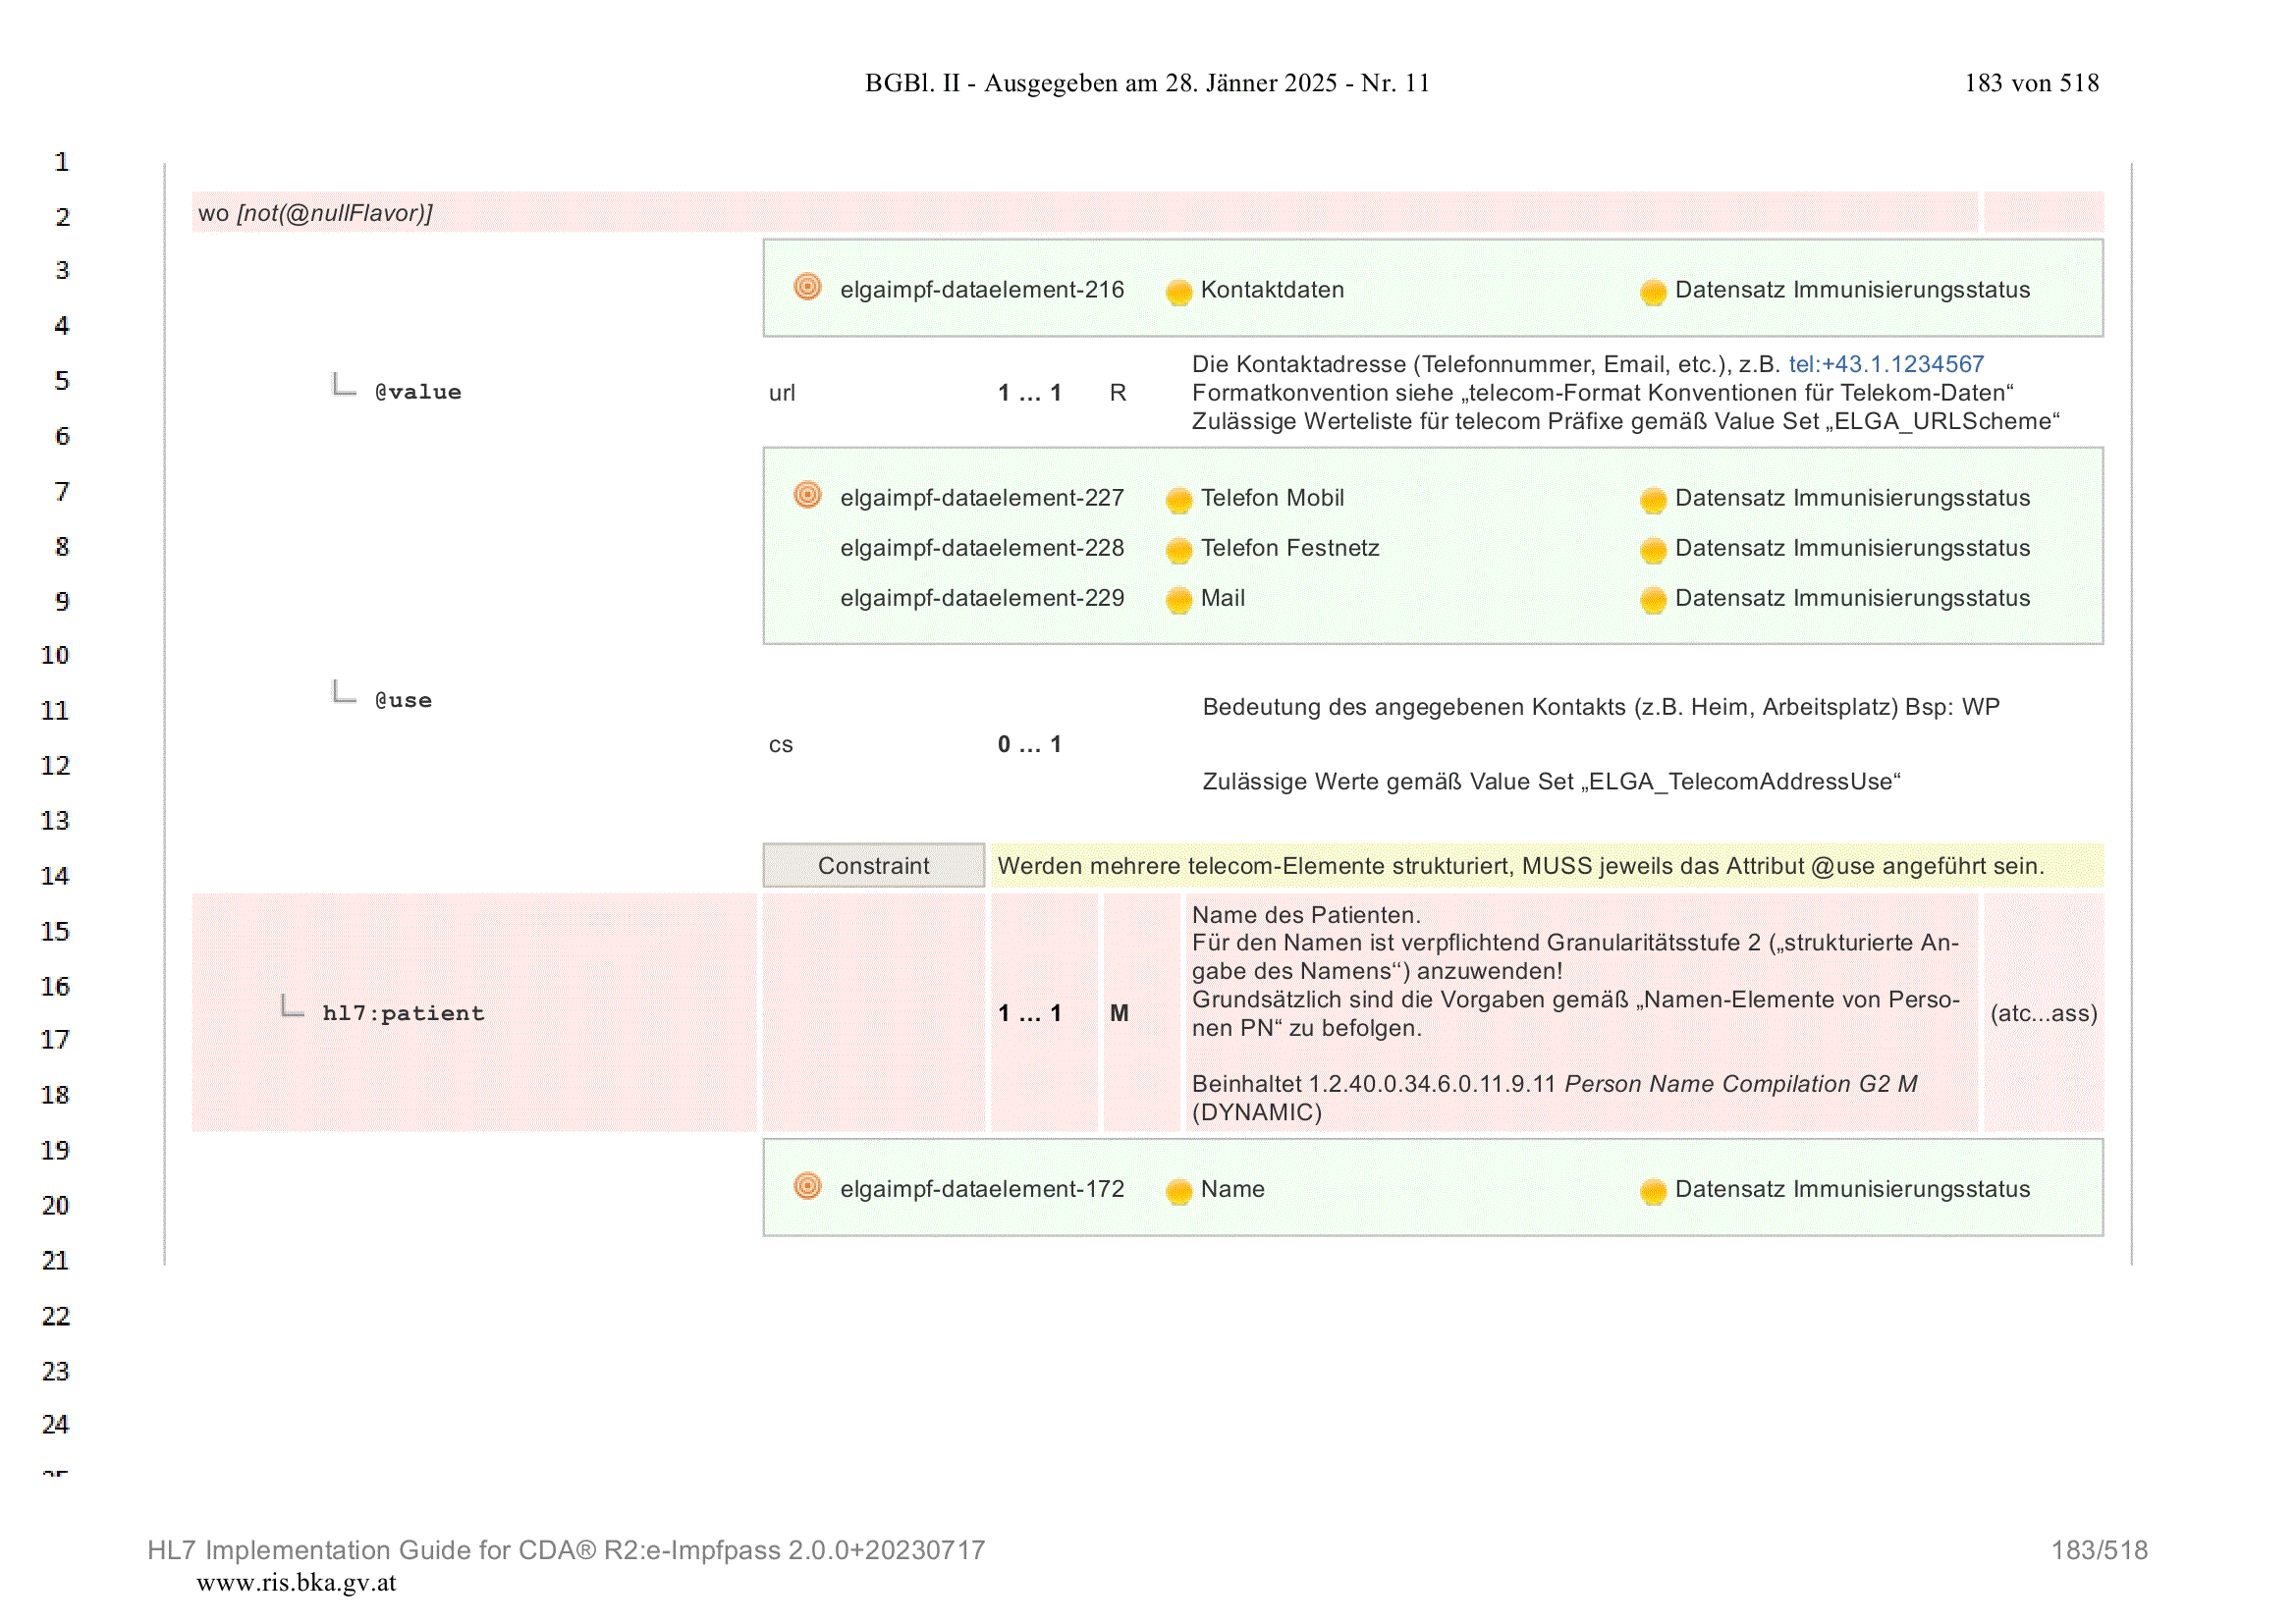The height and width of the screenshot is (1623, 2296).
Task: Select the yellow bullet next to Name
Action: (x=1179, y=1191)
